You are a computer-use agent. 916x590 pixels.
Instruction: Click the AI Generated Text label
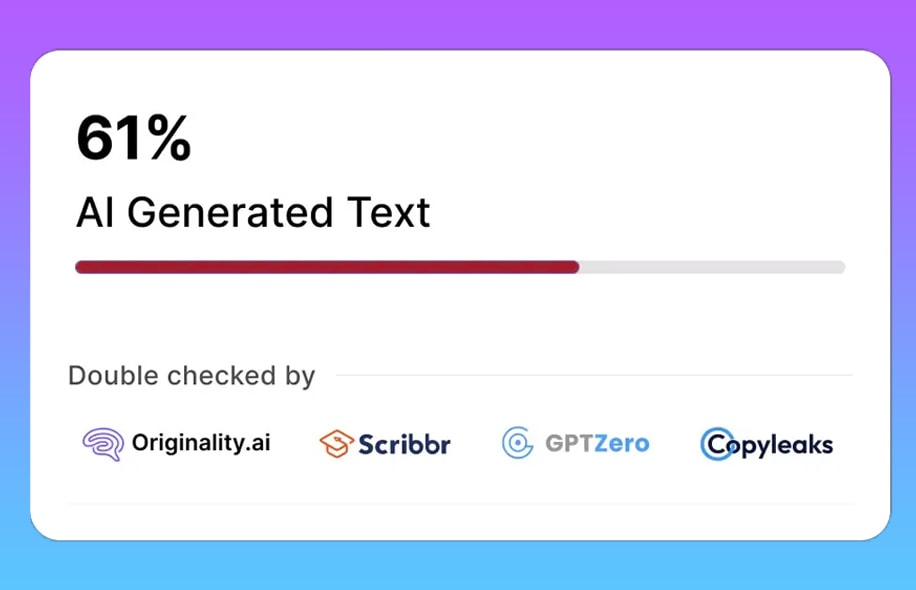[254, 212]
